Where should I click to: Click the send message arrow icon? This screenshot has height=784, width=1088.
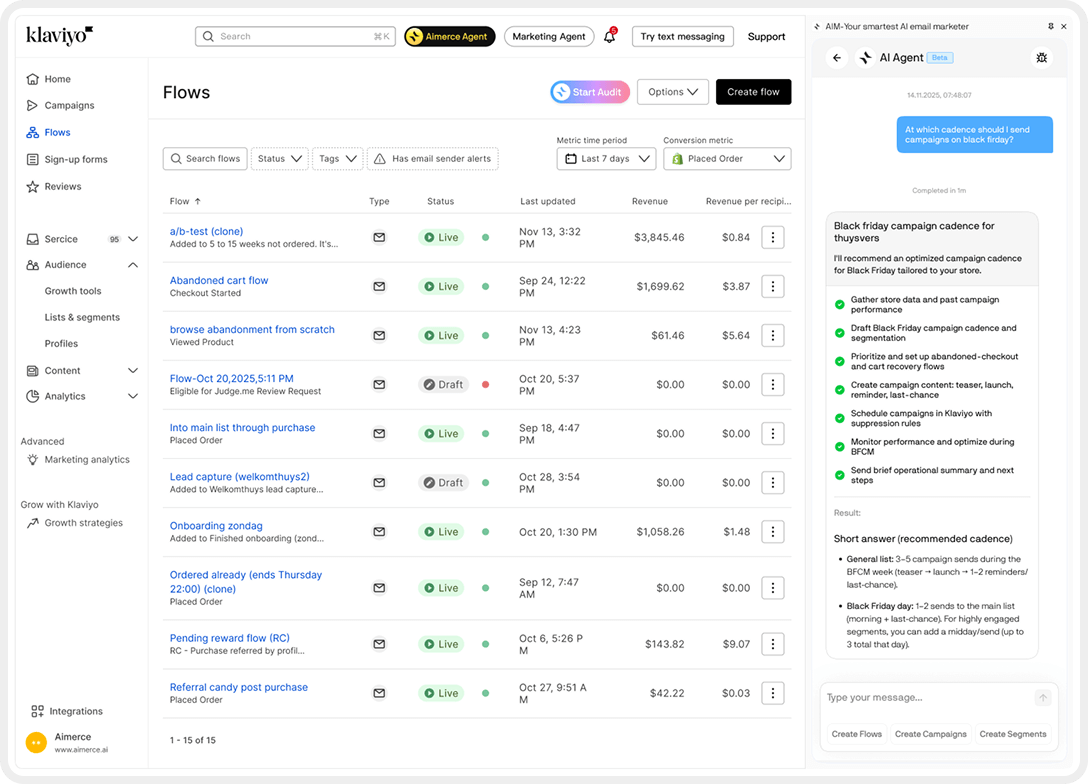coord(1043,698)
